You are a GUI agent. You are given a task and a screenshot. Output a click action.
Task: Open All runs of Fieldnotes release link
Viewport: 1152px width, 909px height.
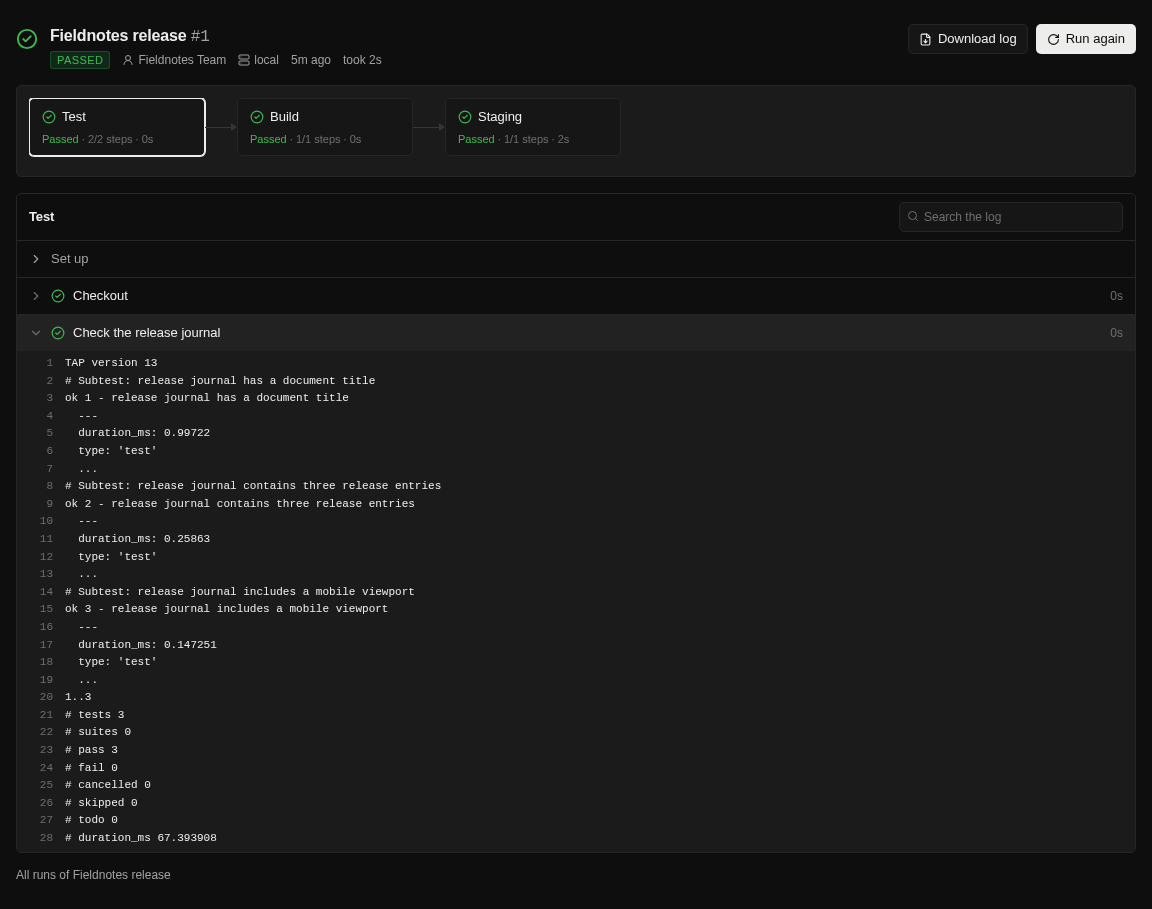point(93,874)
